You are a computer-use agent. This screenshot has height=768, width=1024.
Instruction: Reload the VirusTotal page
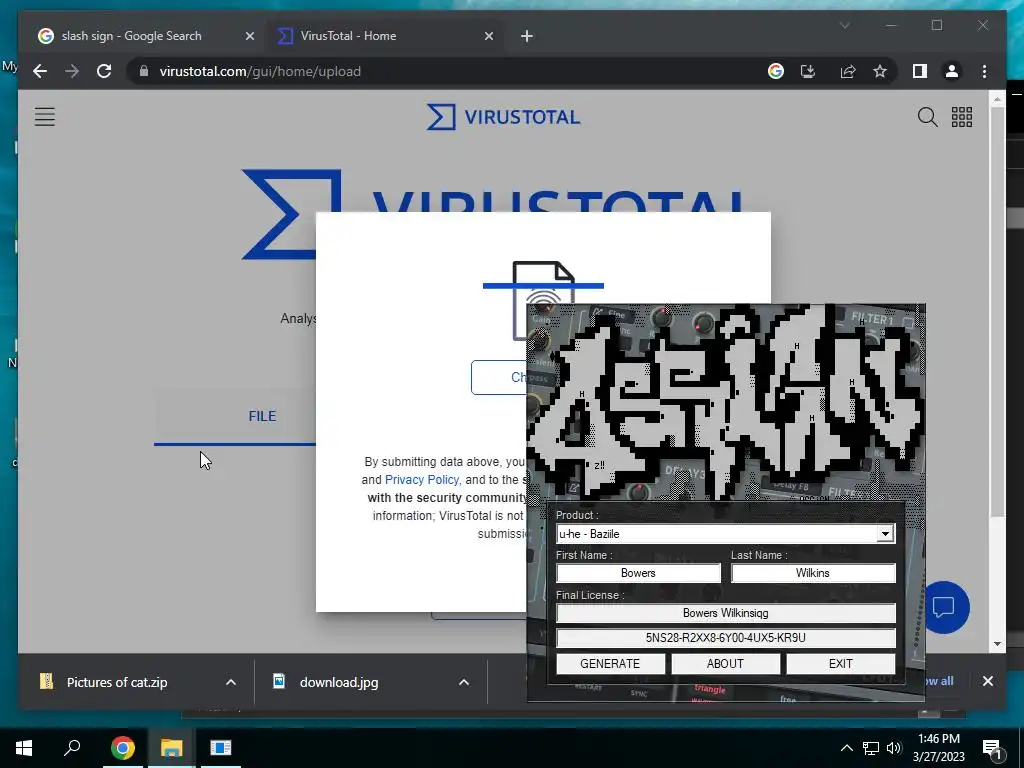(104, 71)
